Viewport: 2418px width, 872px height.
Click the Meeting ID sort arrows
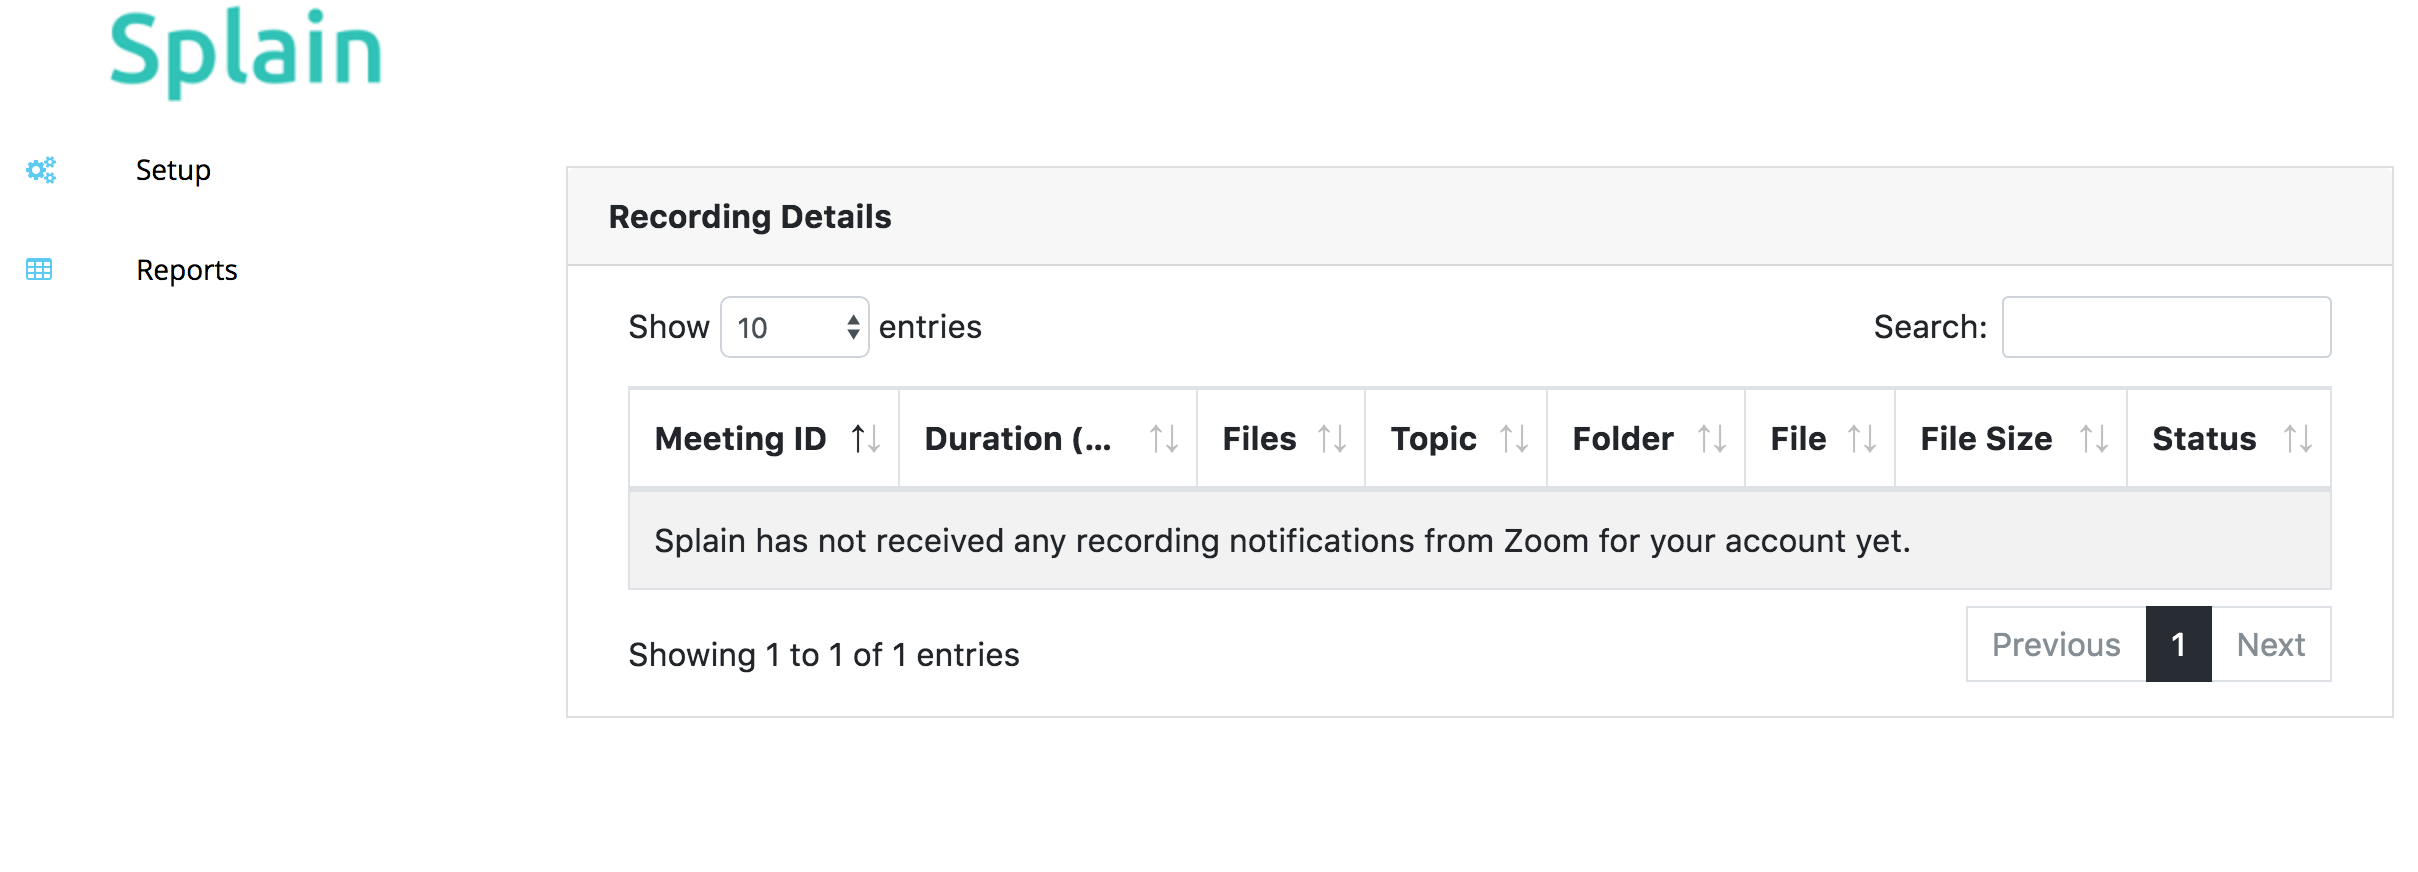pos(865,439)
